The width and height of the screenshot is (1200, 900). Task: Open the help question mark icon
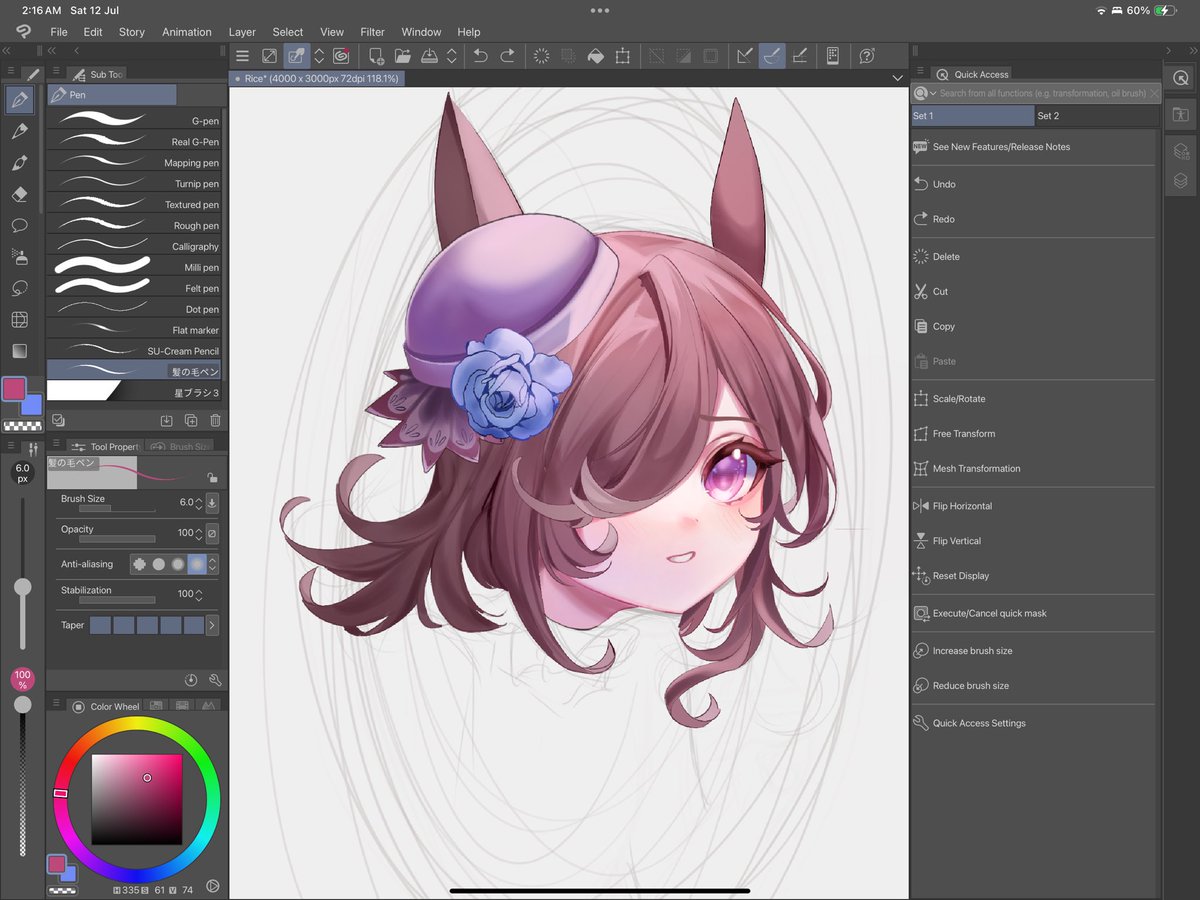click(867, 56)
